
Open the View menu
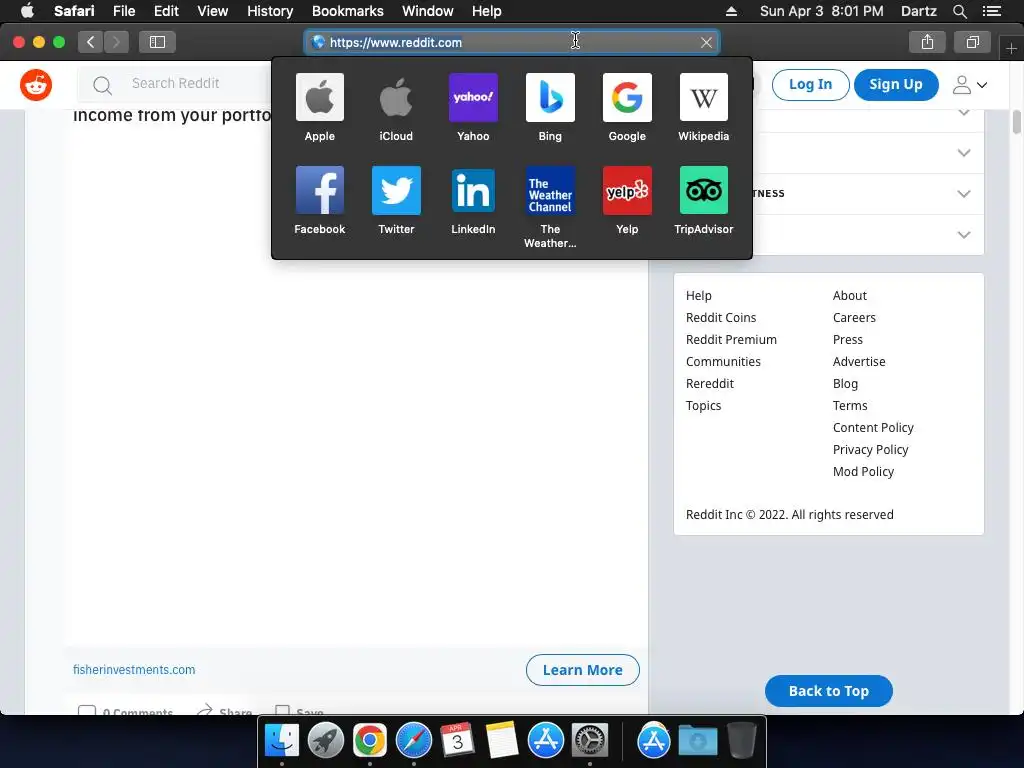click(213, 11)
